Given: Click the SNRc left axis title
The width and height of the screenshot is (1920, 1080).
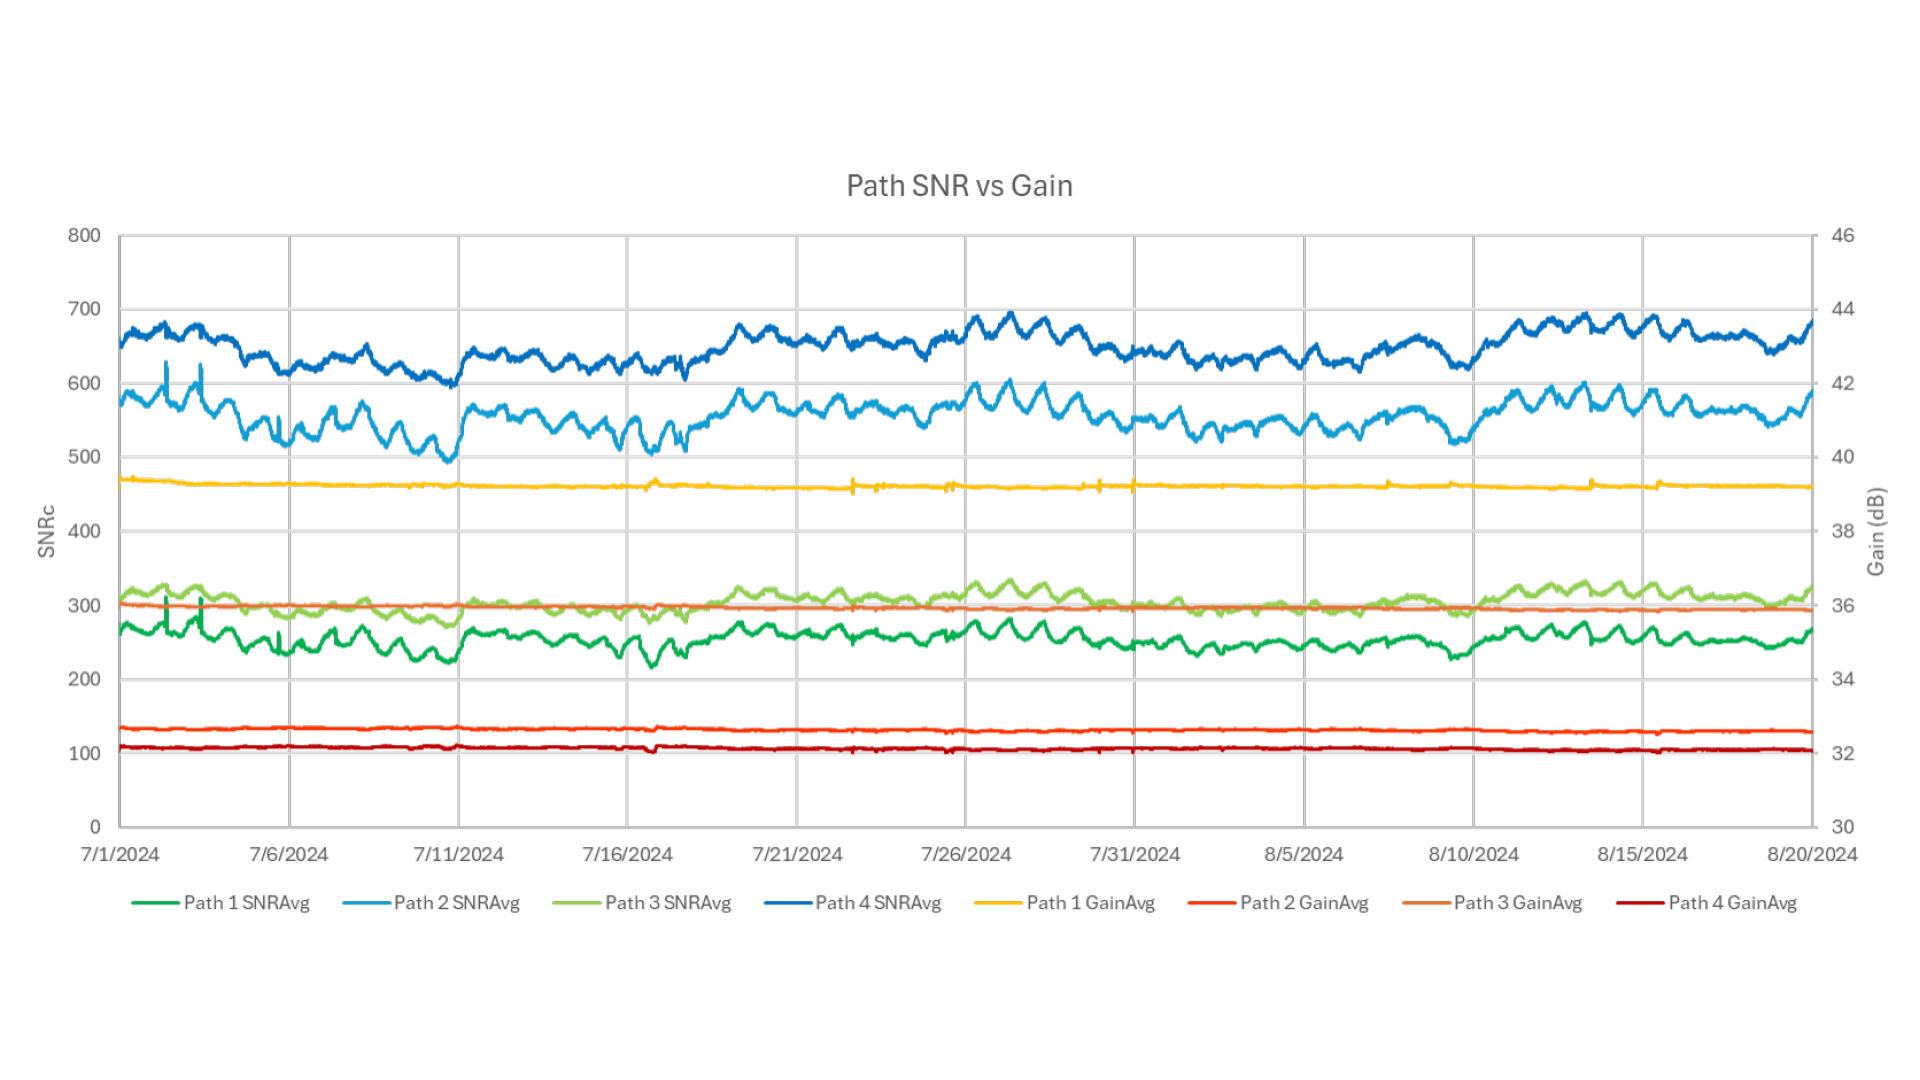Looking at the screenshot, I should (x=46, y=531).
